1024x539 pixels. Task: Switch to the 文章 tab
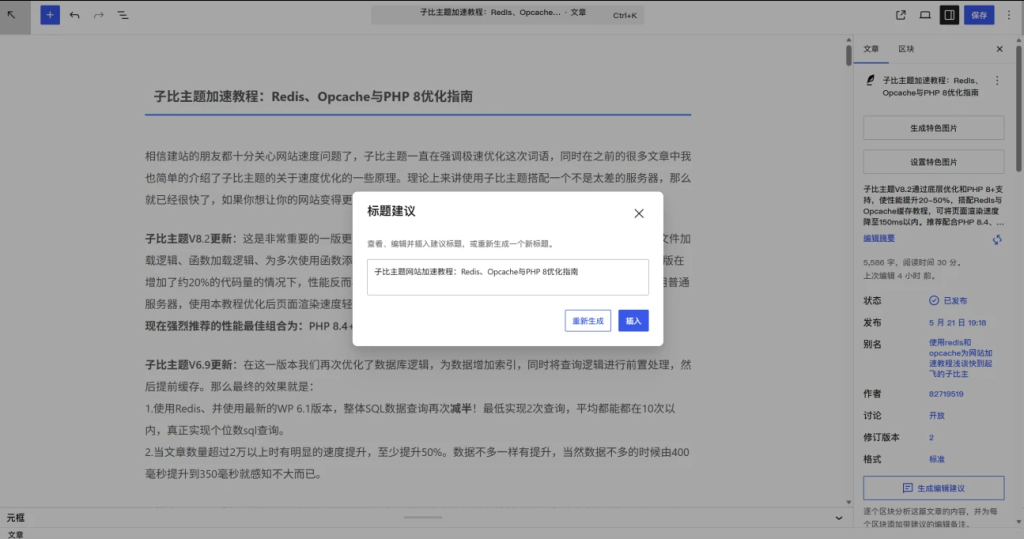coord(871,49)
